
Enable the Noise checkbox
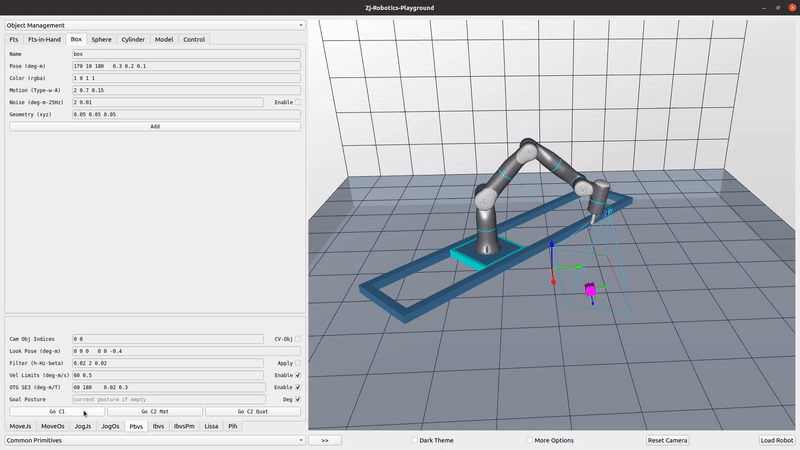[x=297, y=102]
